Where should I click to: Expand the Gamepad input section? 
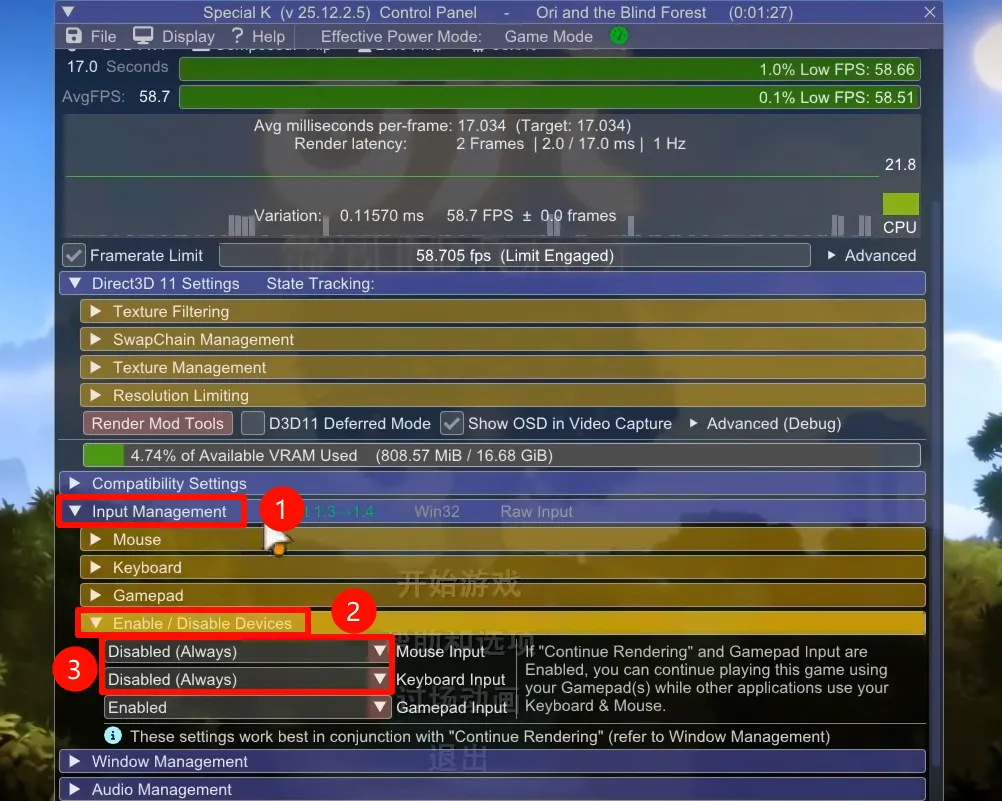[503, 595]
